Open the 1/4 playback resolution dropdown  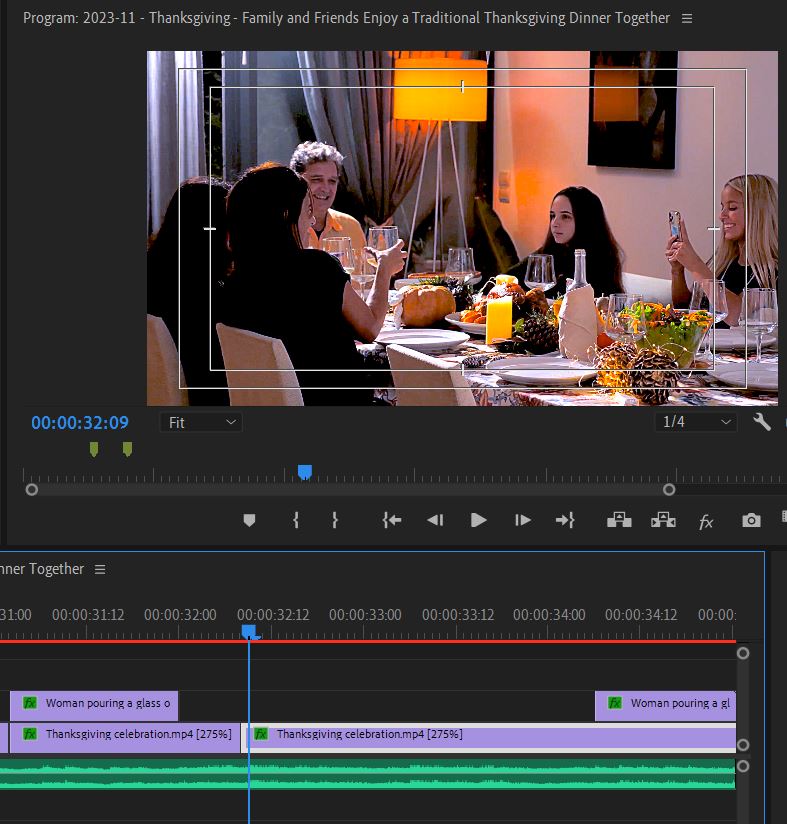[x=696, y=422]
